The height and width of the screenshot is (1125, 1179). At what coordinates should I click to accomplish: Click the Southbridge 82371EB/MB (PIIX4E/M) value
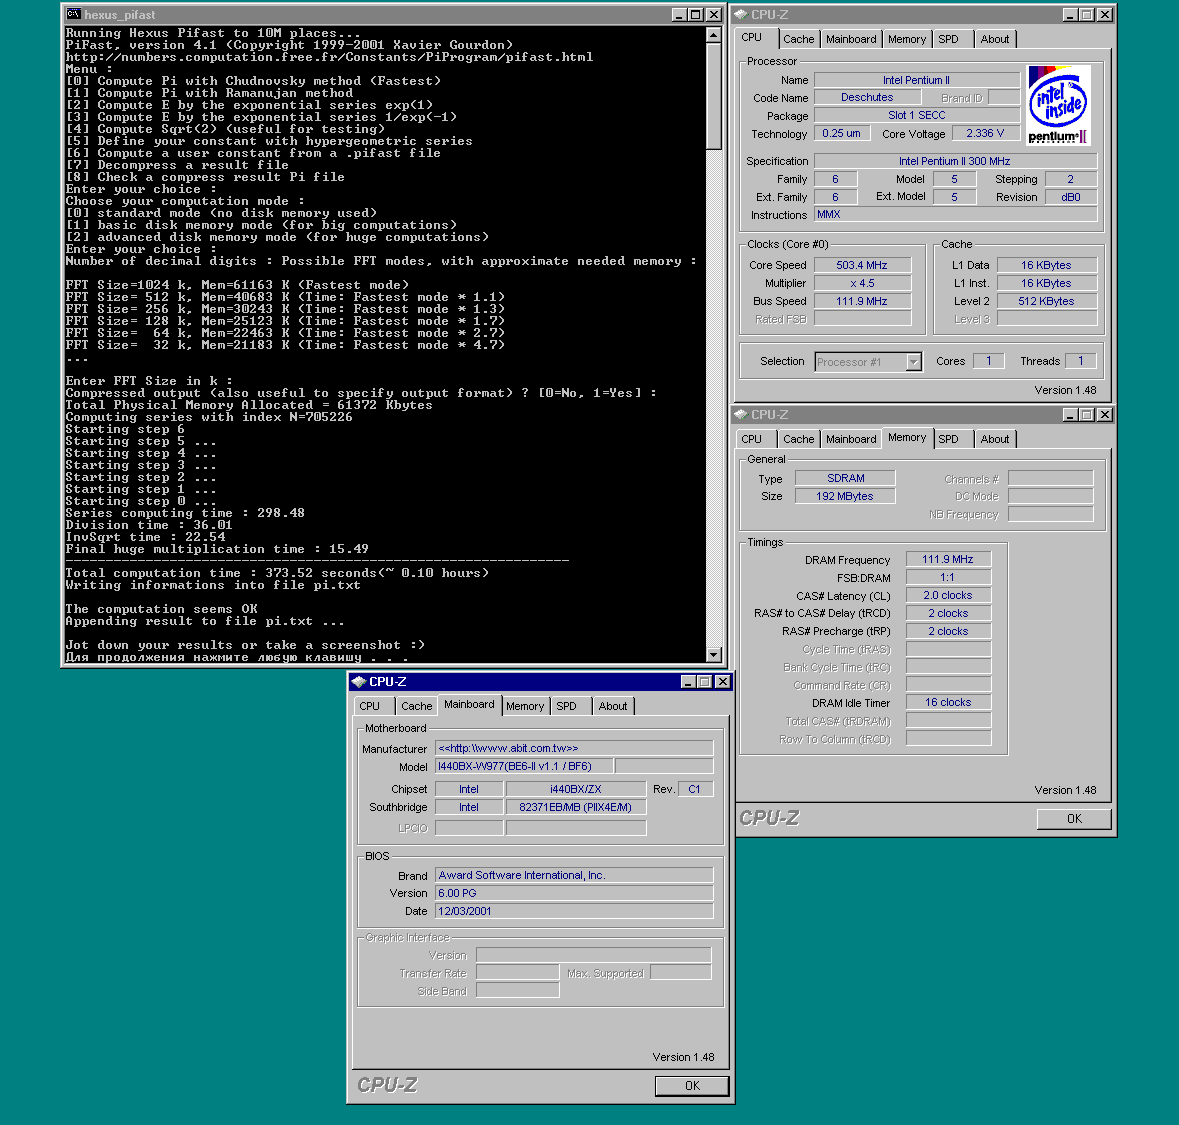point(576,807)
